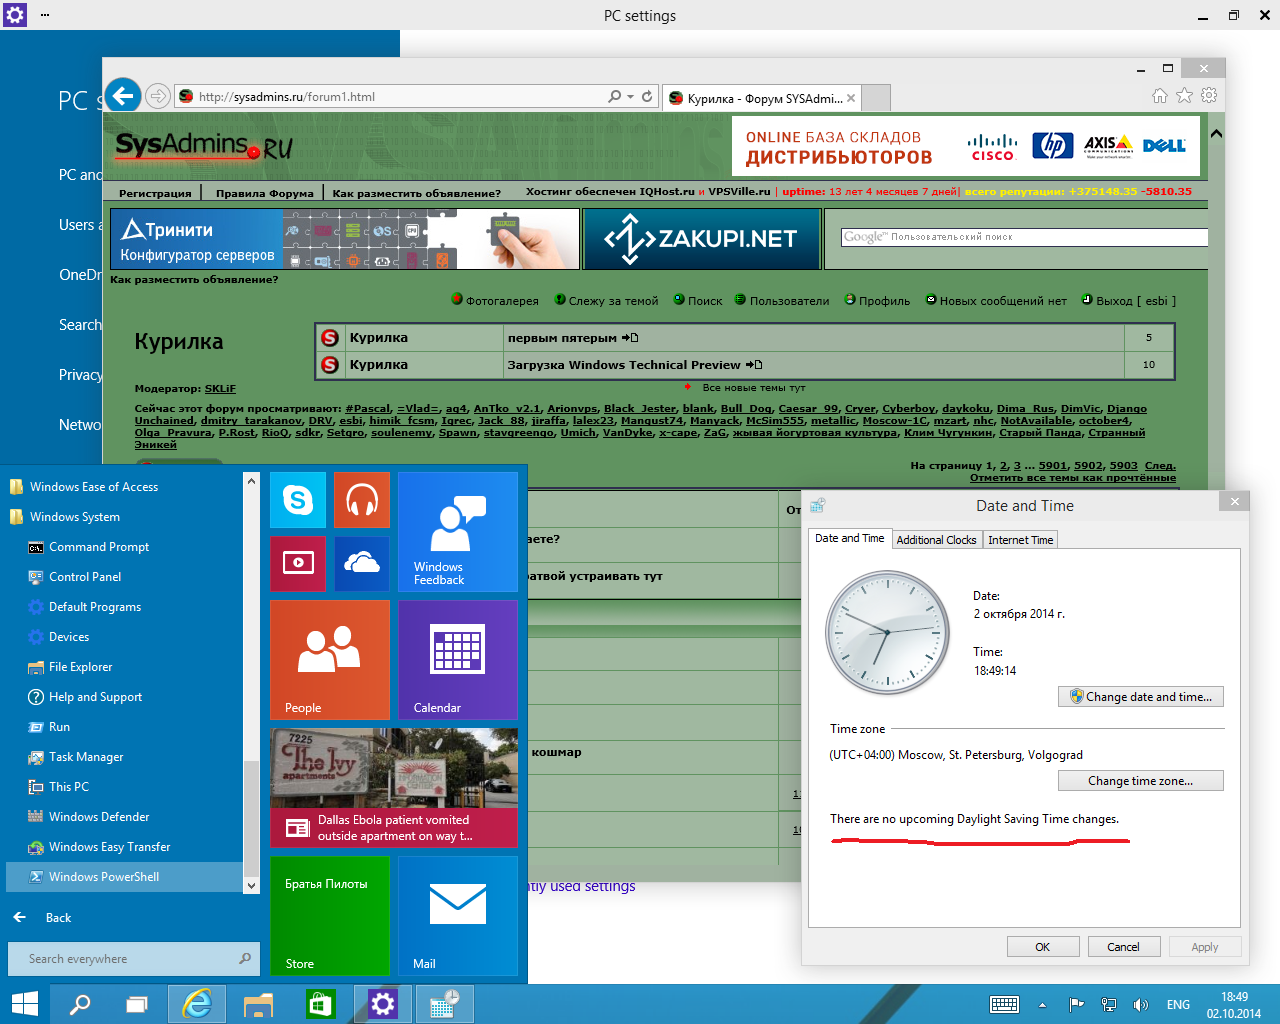Switch to the Internet Time tab

tap(1020, 540)
